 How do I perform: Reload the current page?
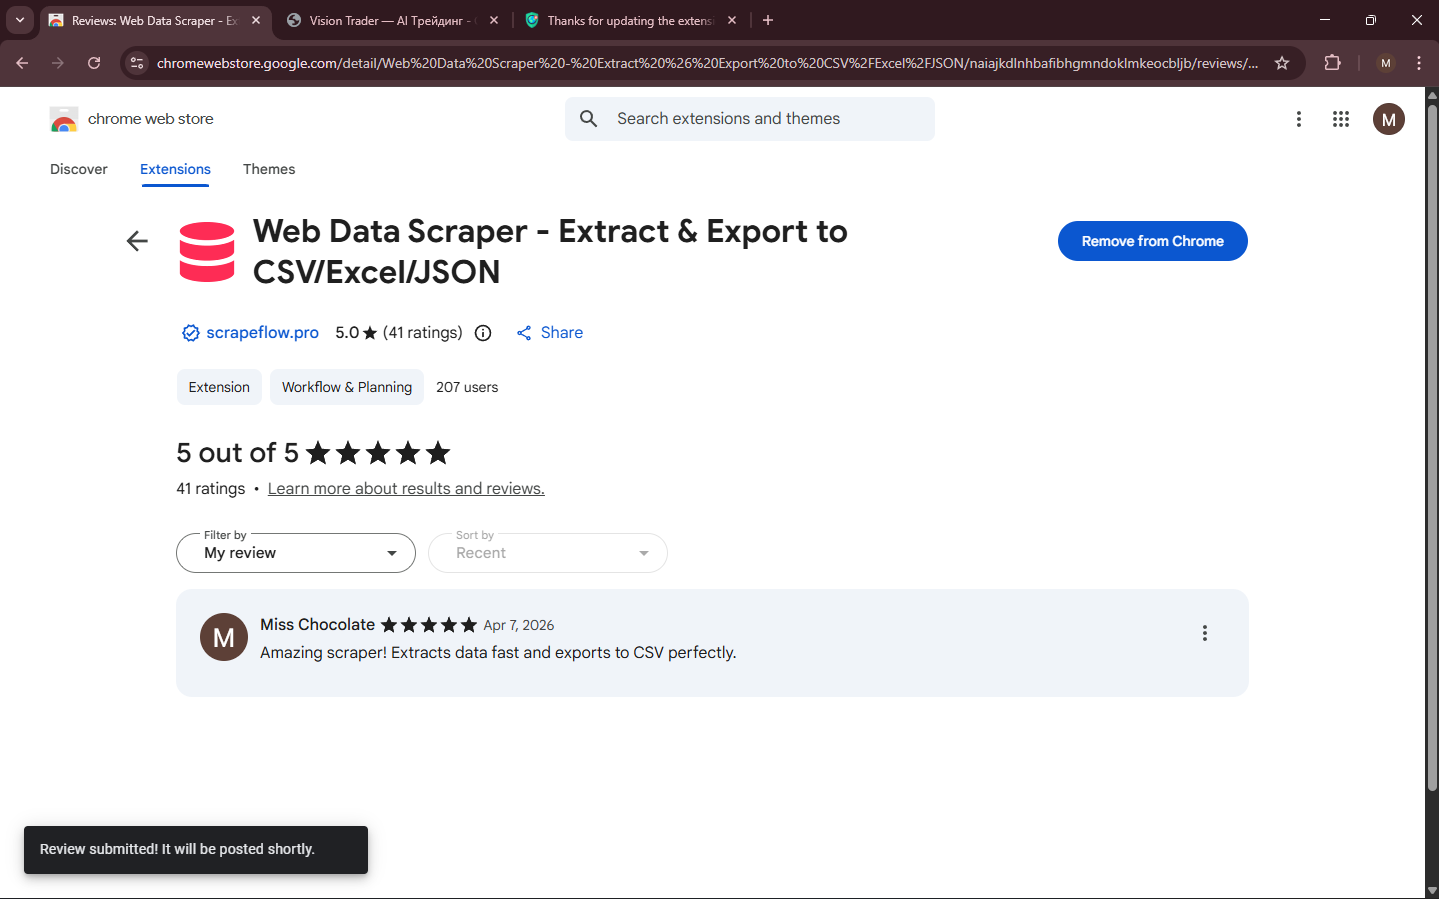pos(94,63)
